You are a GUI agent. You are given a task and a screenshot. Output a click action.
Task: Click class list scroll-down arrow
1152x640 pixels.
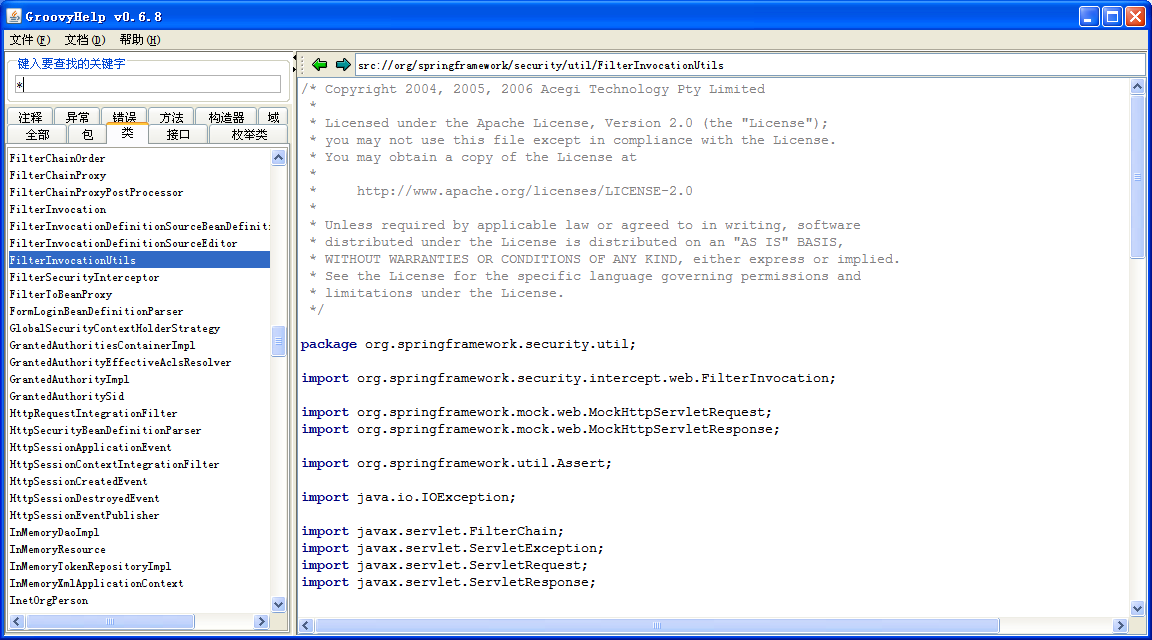coord(278,605)
